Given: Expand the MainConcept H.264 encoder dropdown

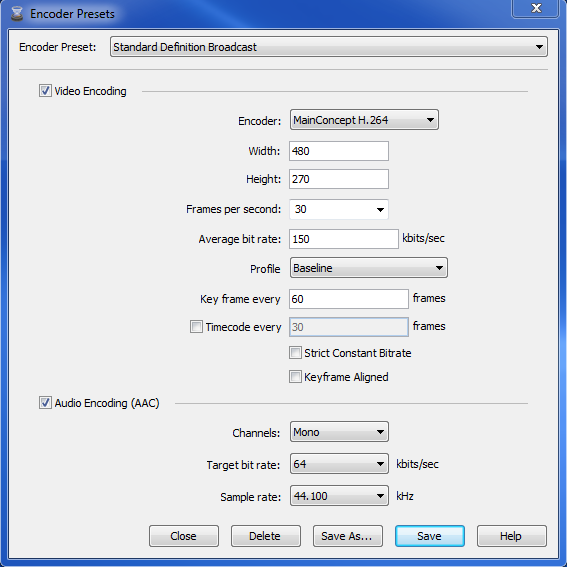Looking at the screenshot, I should point(364,120).
